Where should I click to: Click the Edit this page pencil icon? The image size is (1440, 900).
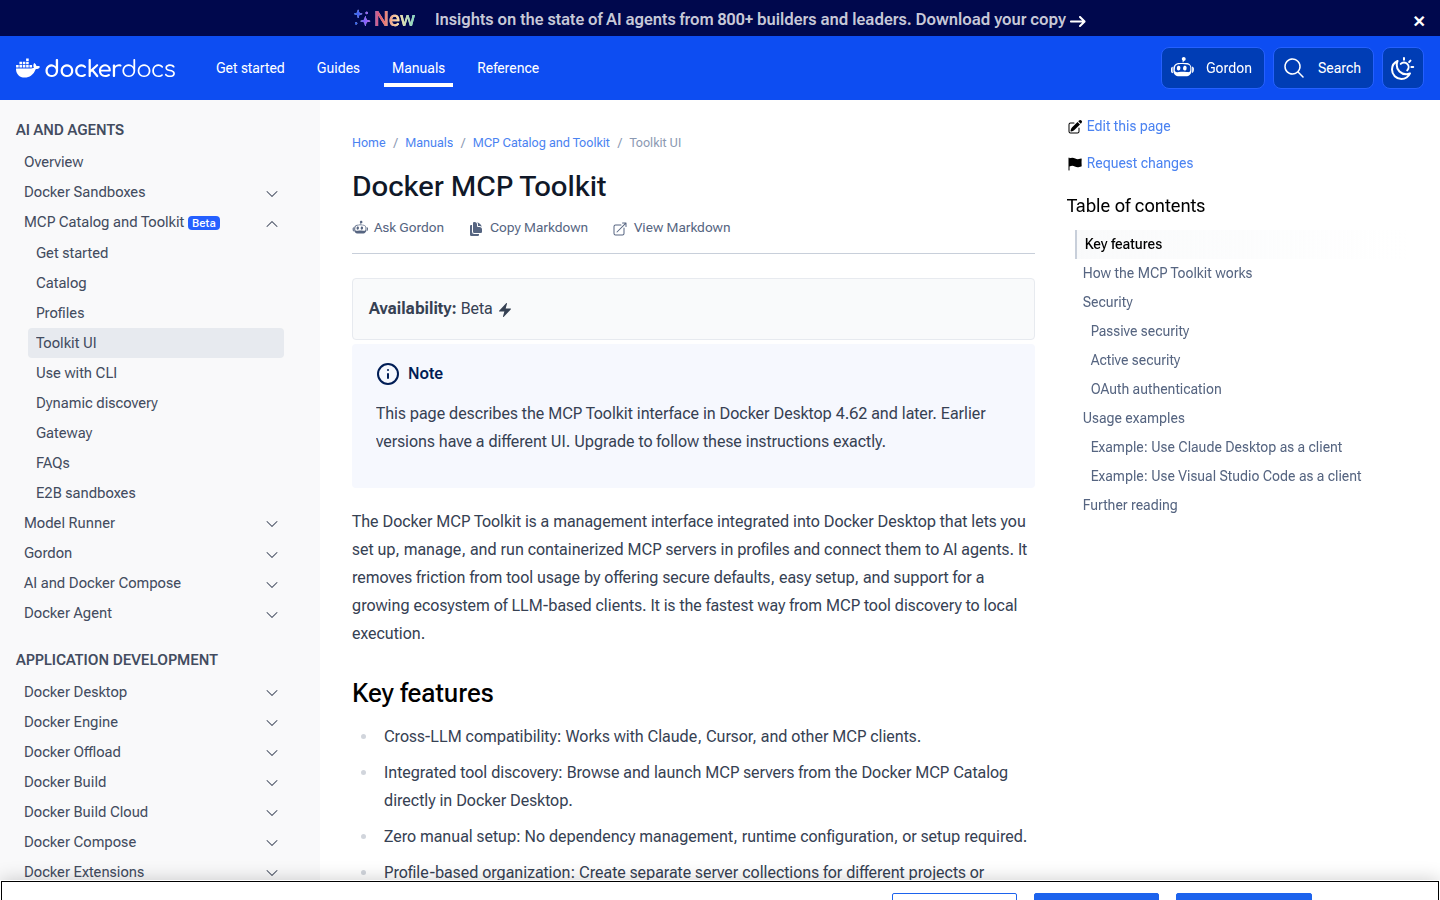1075,127
